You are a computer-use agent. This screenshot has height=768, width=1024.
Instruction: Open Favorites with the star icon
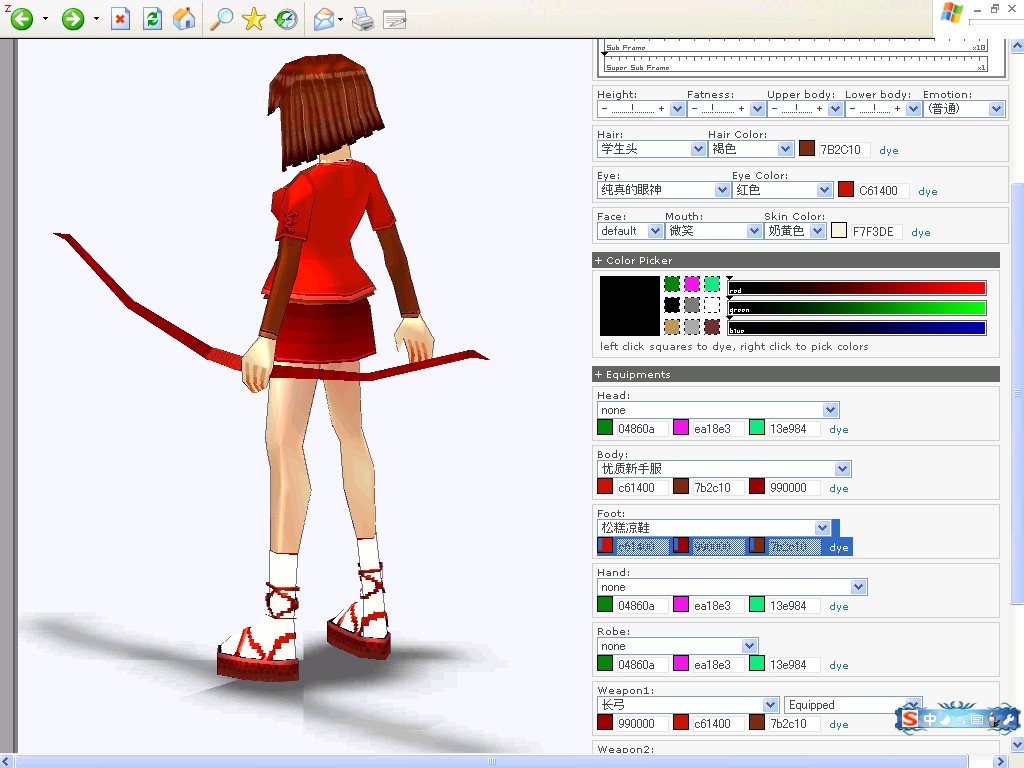(253, 19)
